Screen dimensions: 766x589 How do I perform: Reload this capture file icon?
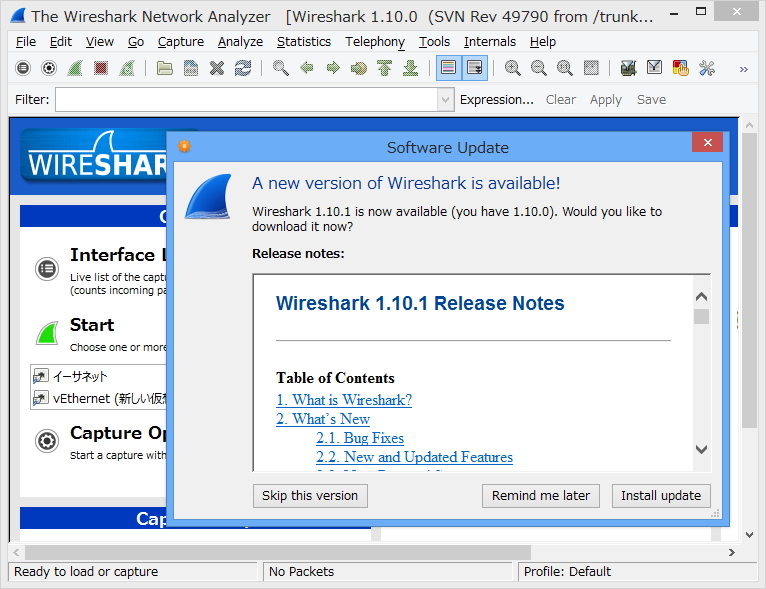[243, 68]
